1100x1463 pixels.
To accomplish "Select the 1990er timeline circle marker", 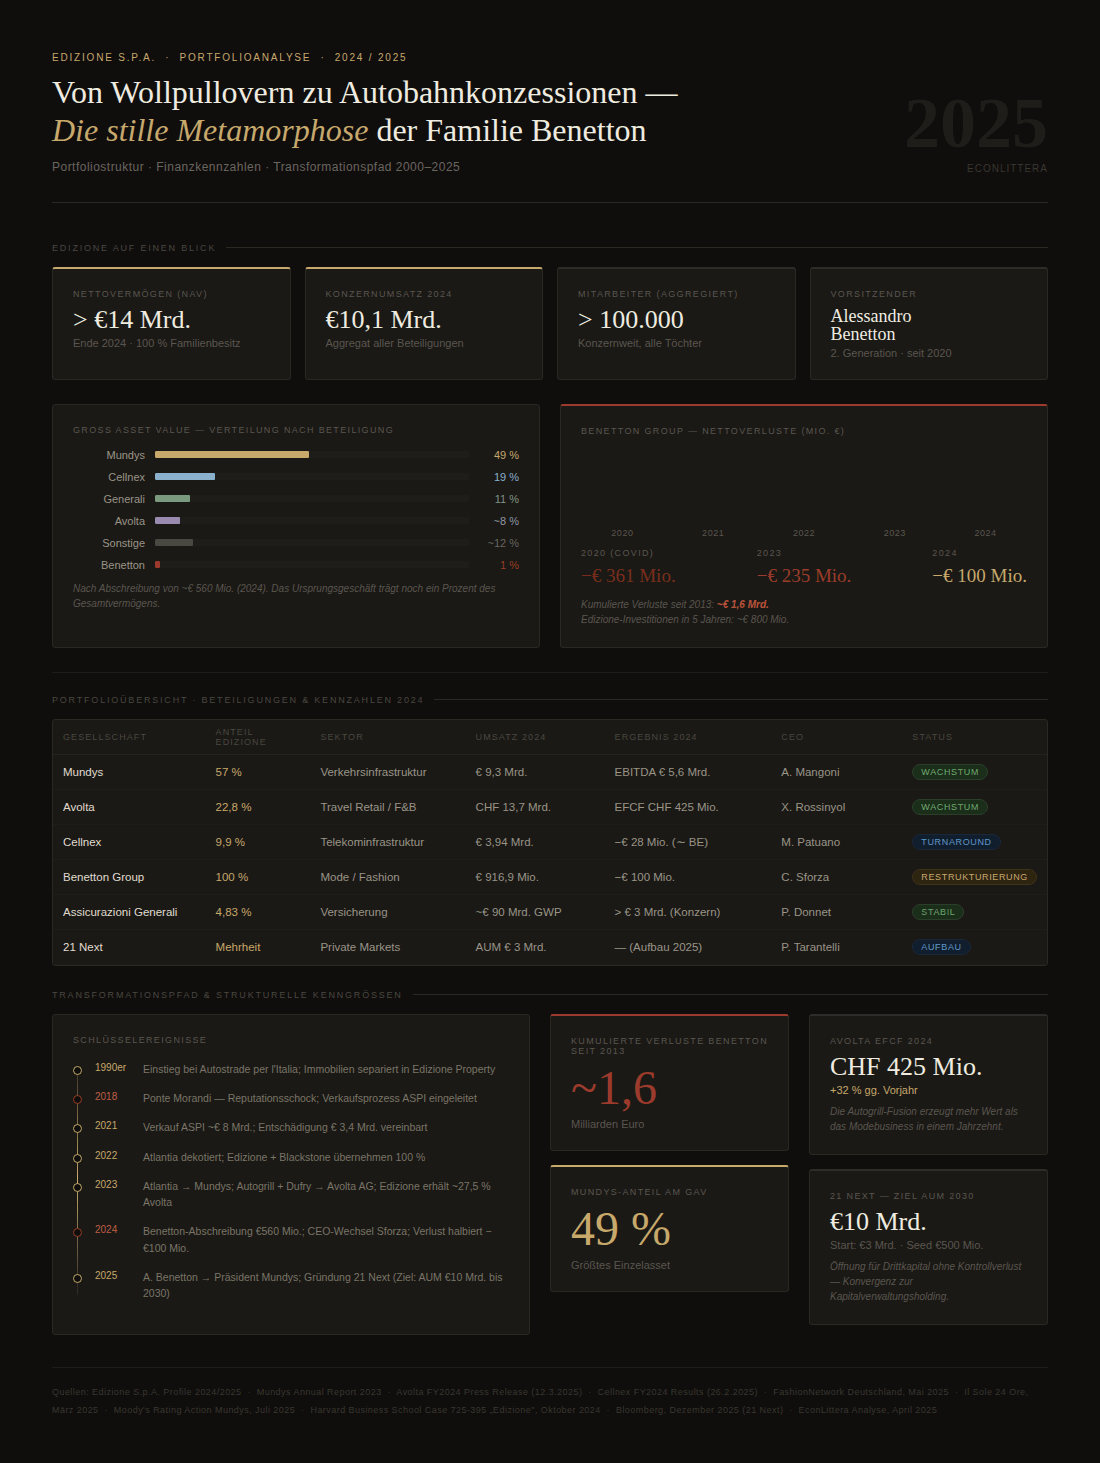I will tap(77, 1070).
